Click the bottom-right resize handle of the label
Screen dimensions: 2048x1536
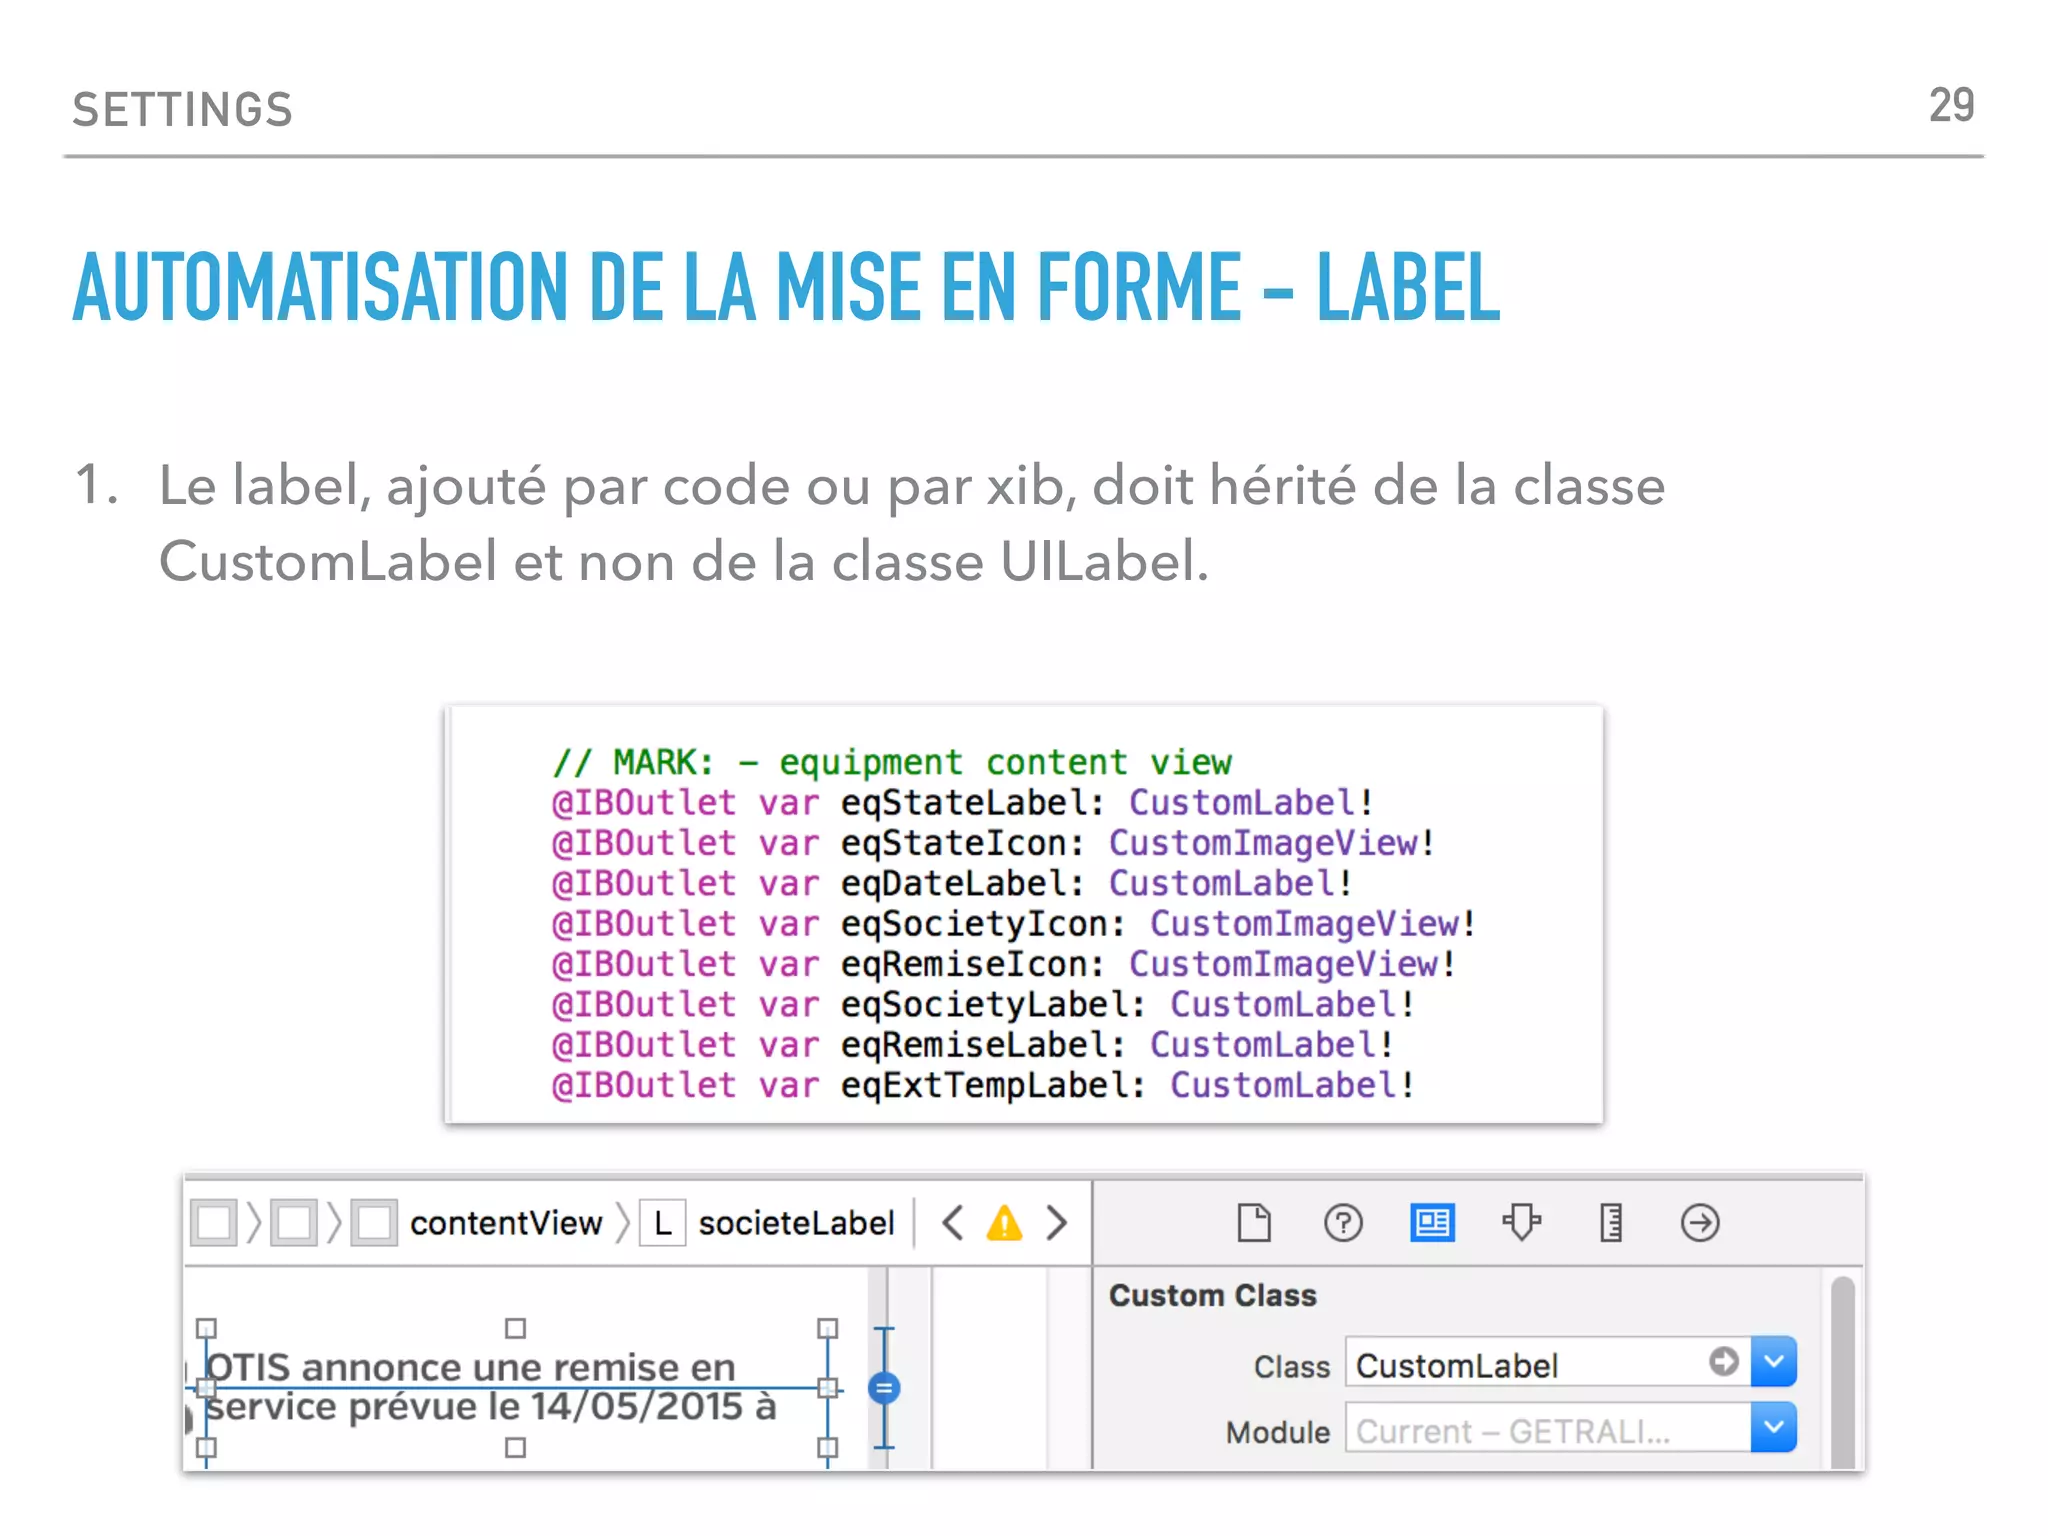(827, 1447)
